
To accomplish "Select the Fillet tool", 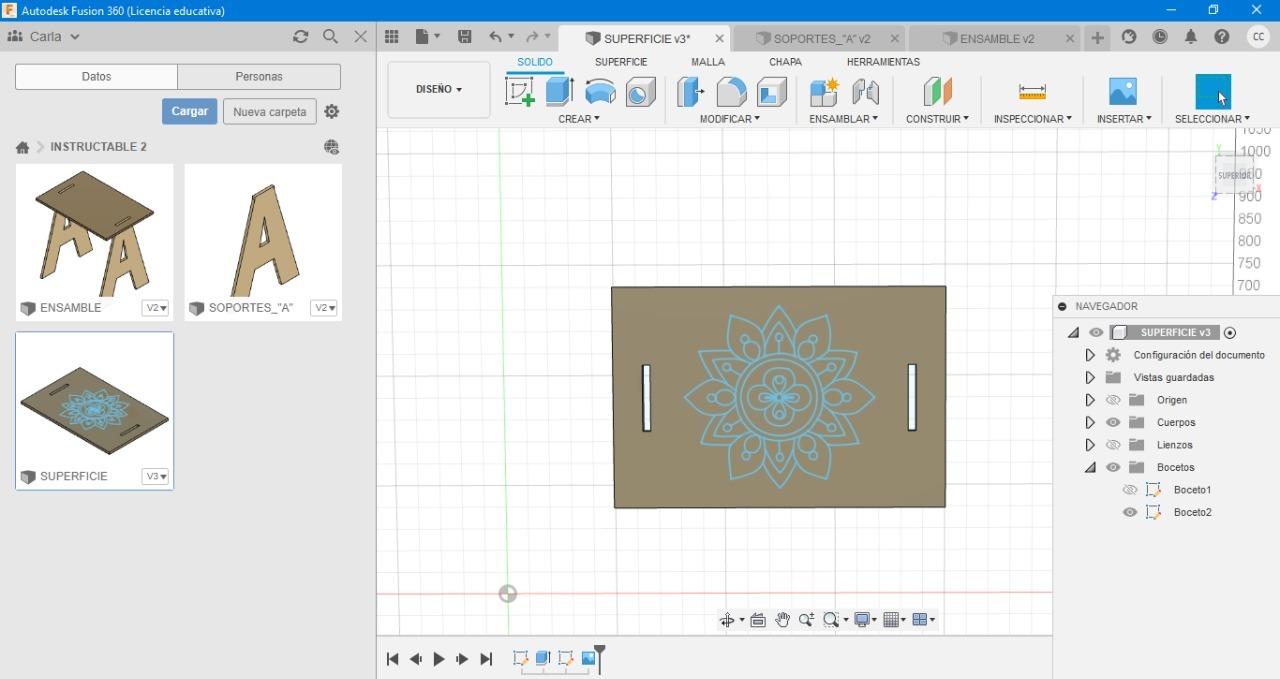I will click(731, 92).
